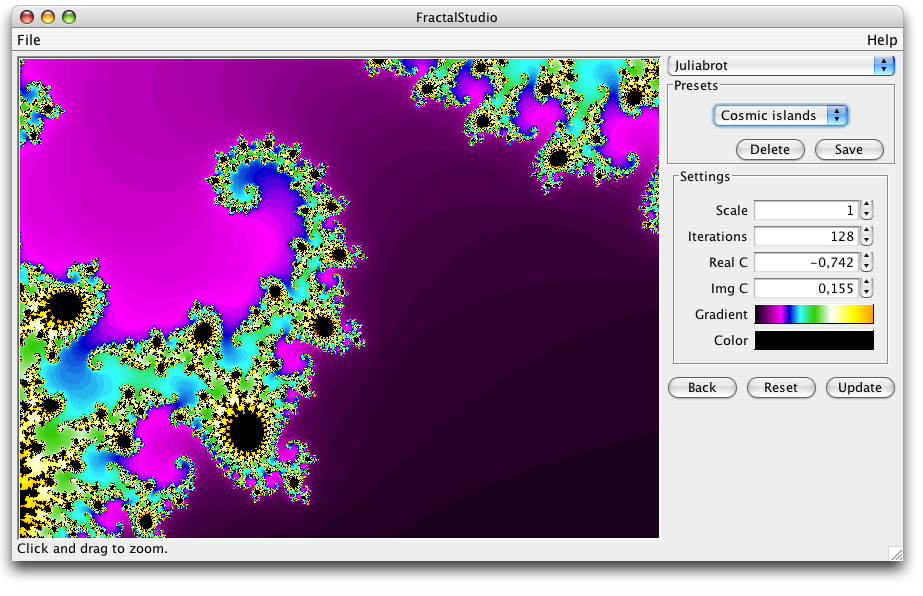
Task: Expand the Iterations stepper control
Action: point(866,236)
